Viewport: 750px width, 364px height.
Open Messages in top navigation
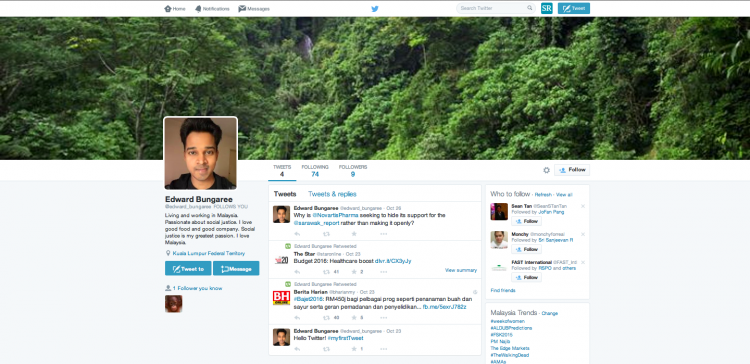pyautogui.click(x=254, y=9)
